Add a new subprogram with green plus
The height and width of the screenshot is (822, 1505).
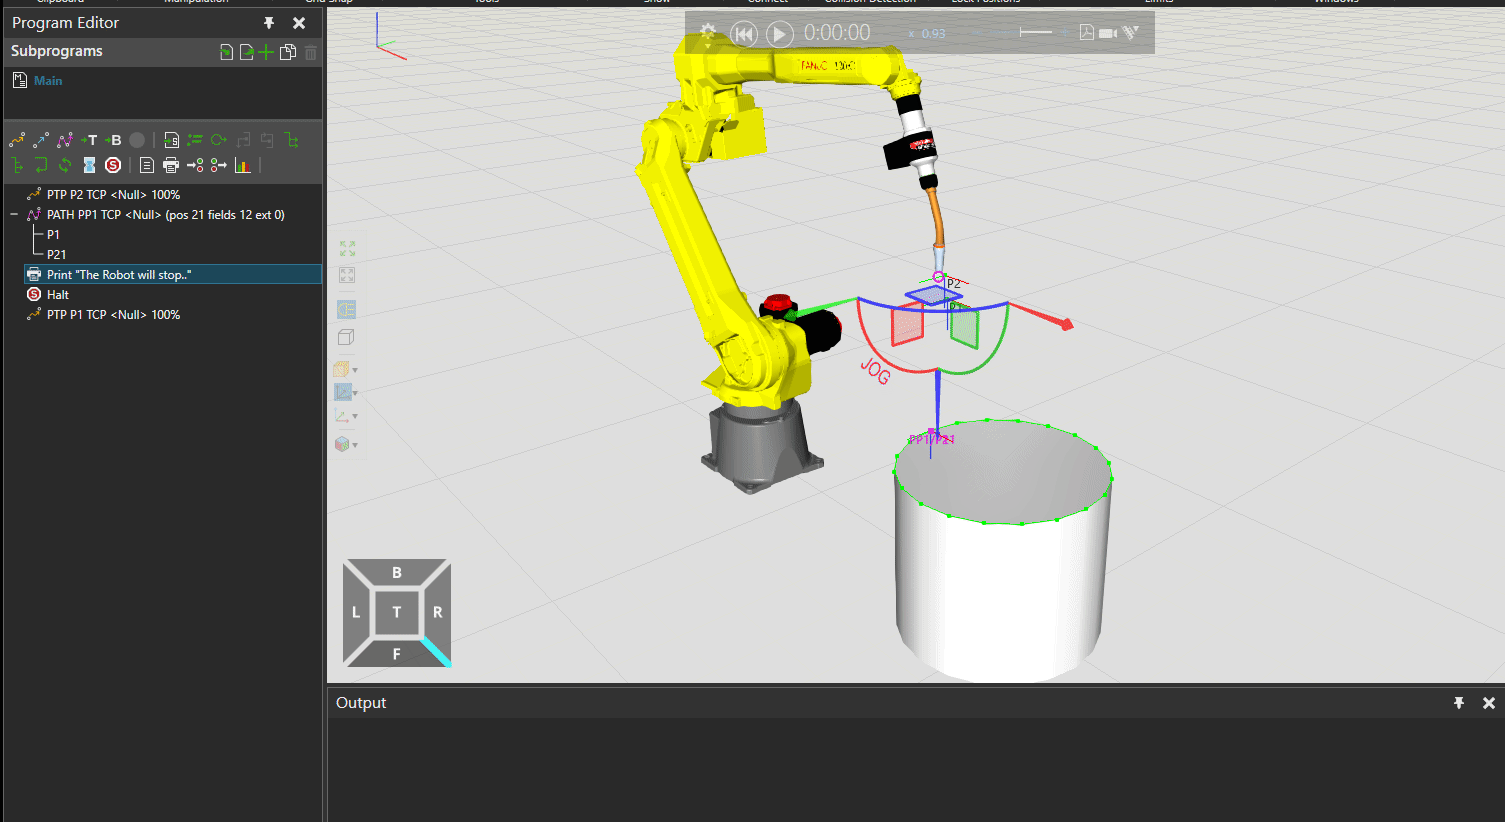pos(266,52)
